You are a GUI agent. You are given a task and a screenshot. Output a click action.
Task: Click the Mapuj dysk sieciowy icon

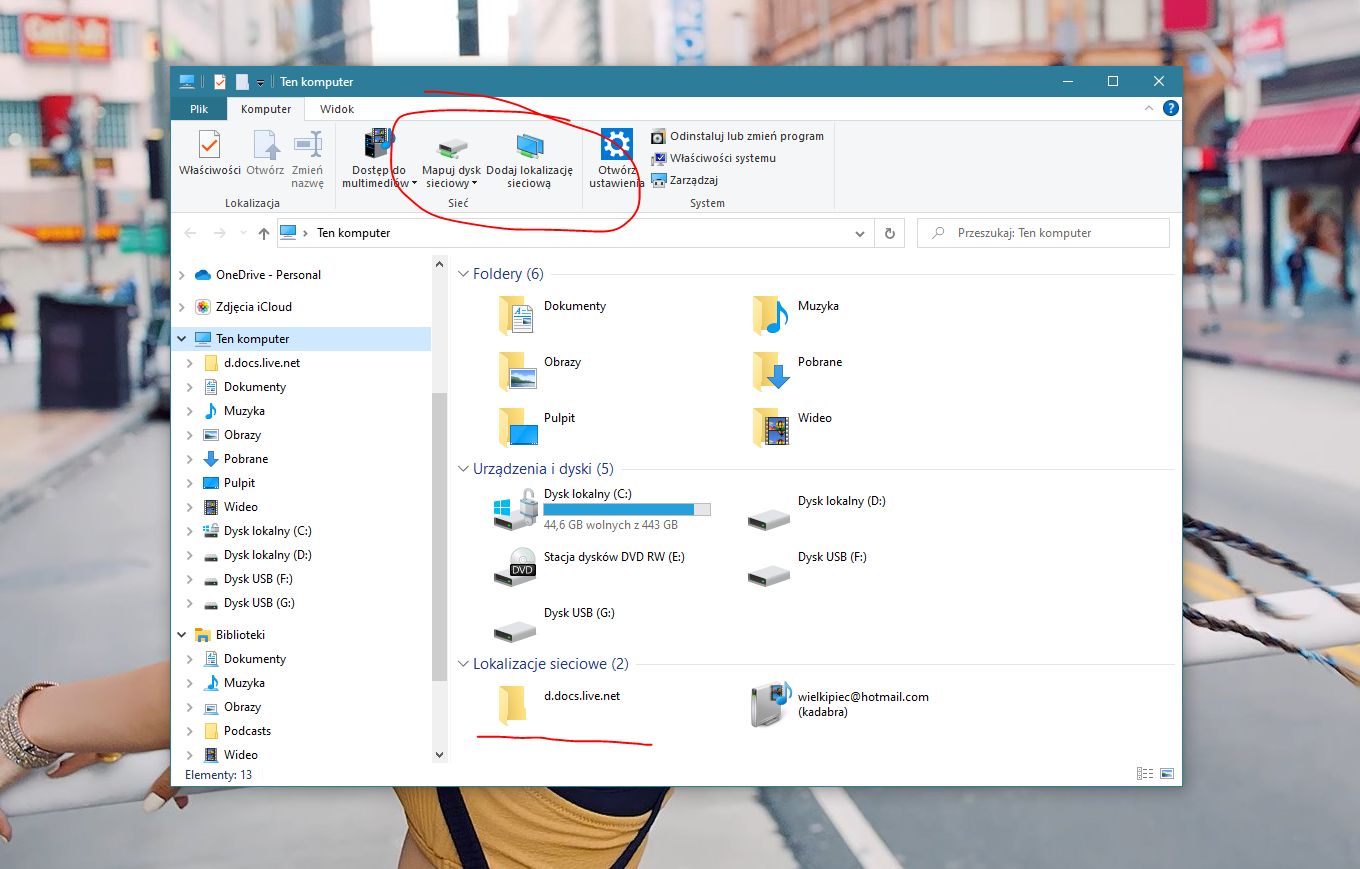point(451,149)
